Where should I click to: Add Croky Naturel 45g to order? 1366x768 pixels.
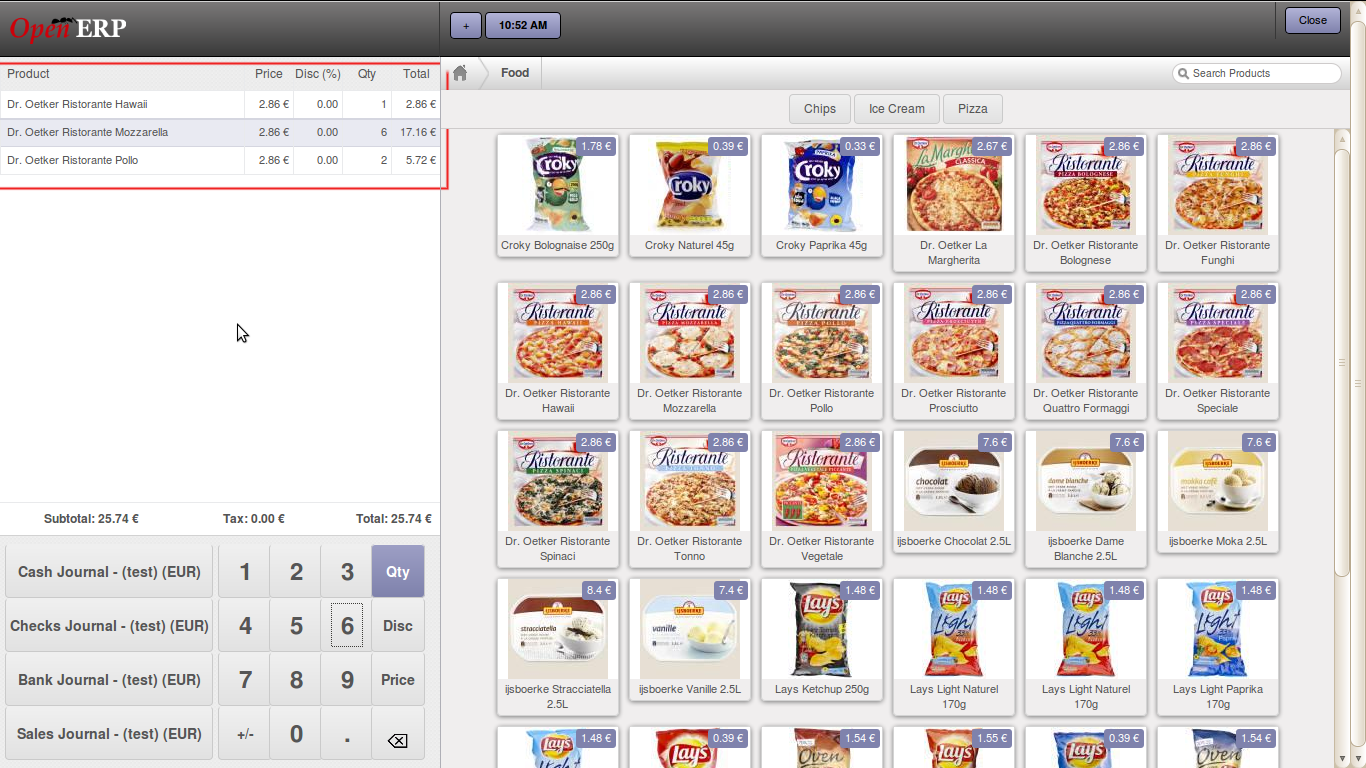click(x=690, y=196)
